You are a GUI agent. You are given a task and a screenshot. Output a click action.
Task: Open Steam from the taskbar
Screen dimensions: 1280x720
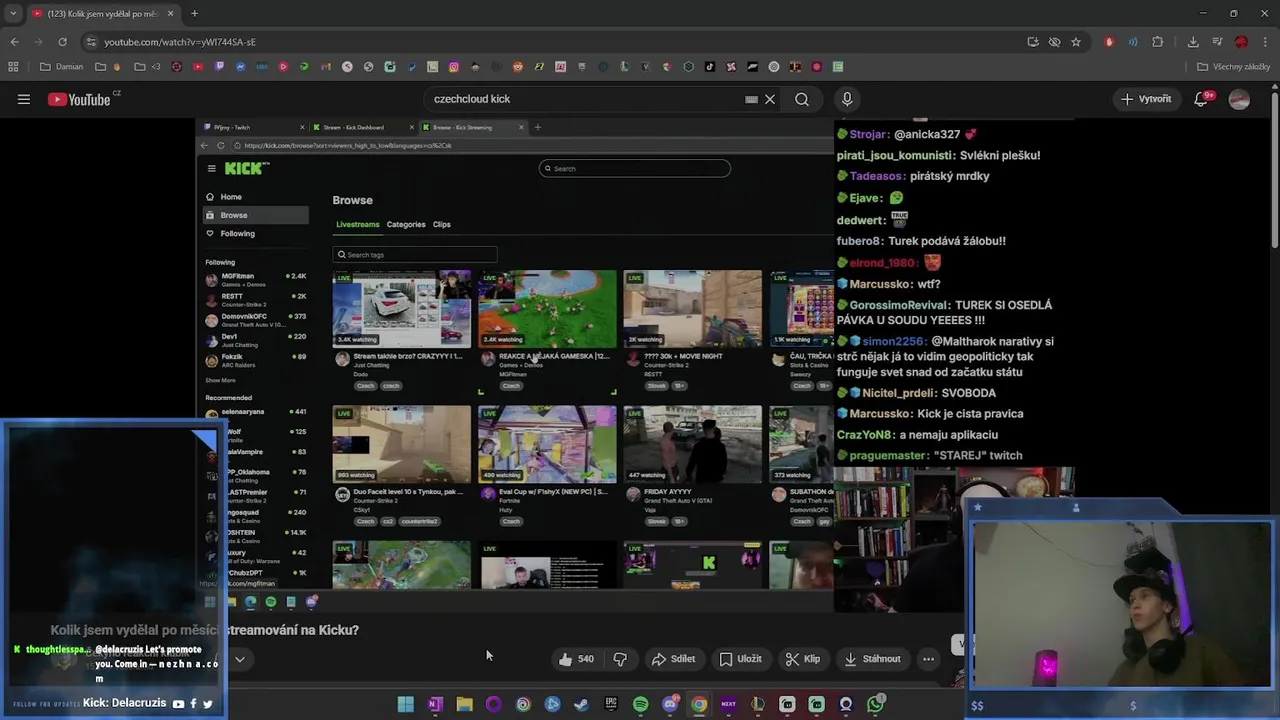[581, 704]
